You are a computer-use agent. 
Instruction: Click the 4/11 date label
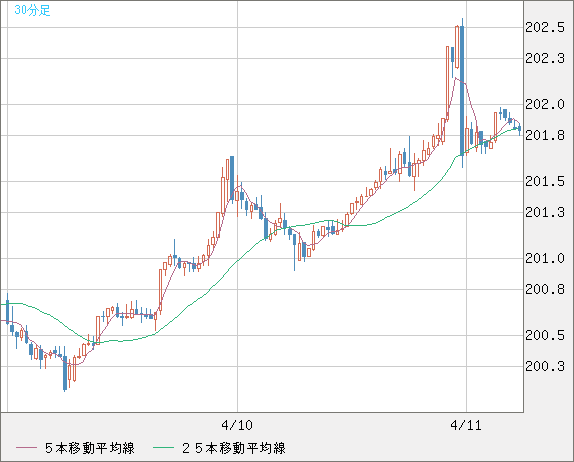click(466, 425)
